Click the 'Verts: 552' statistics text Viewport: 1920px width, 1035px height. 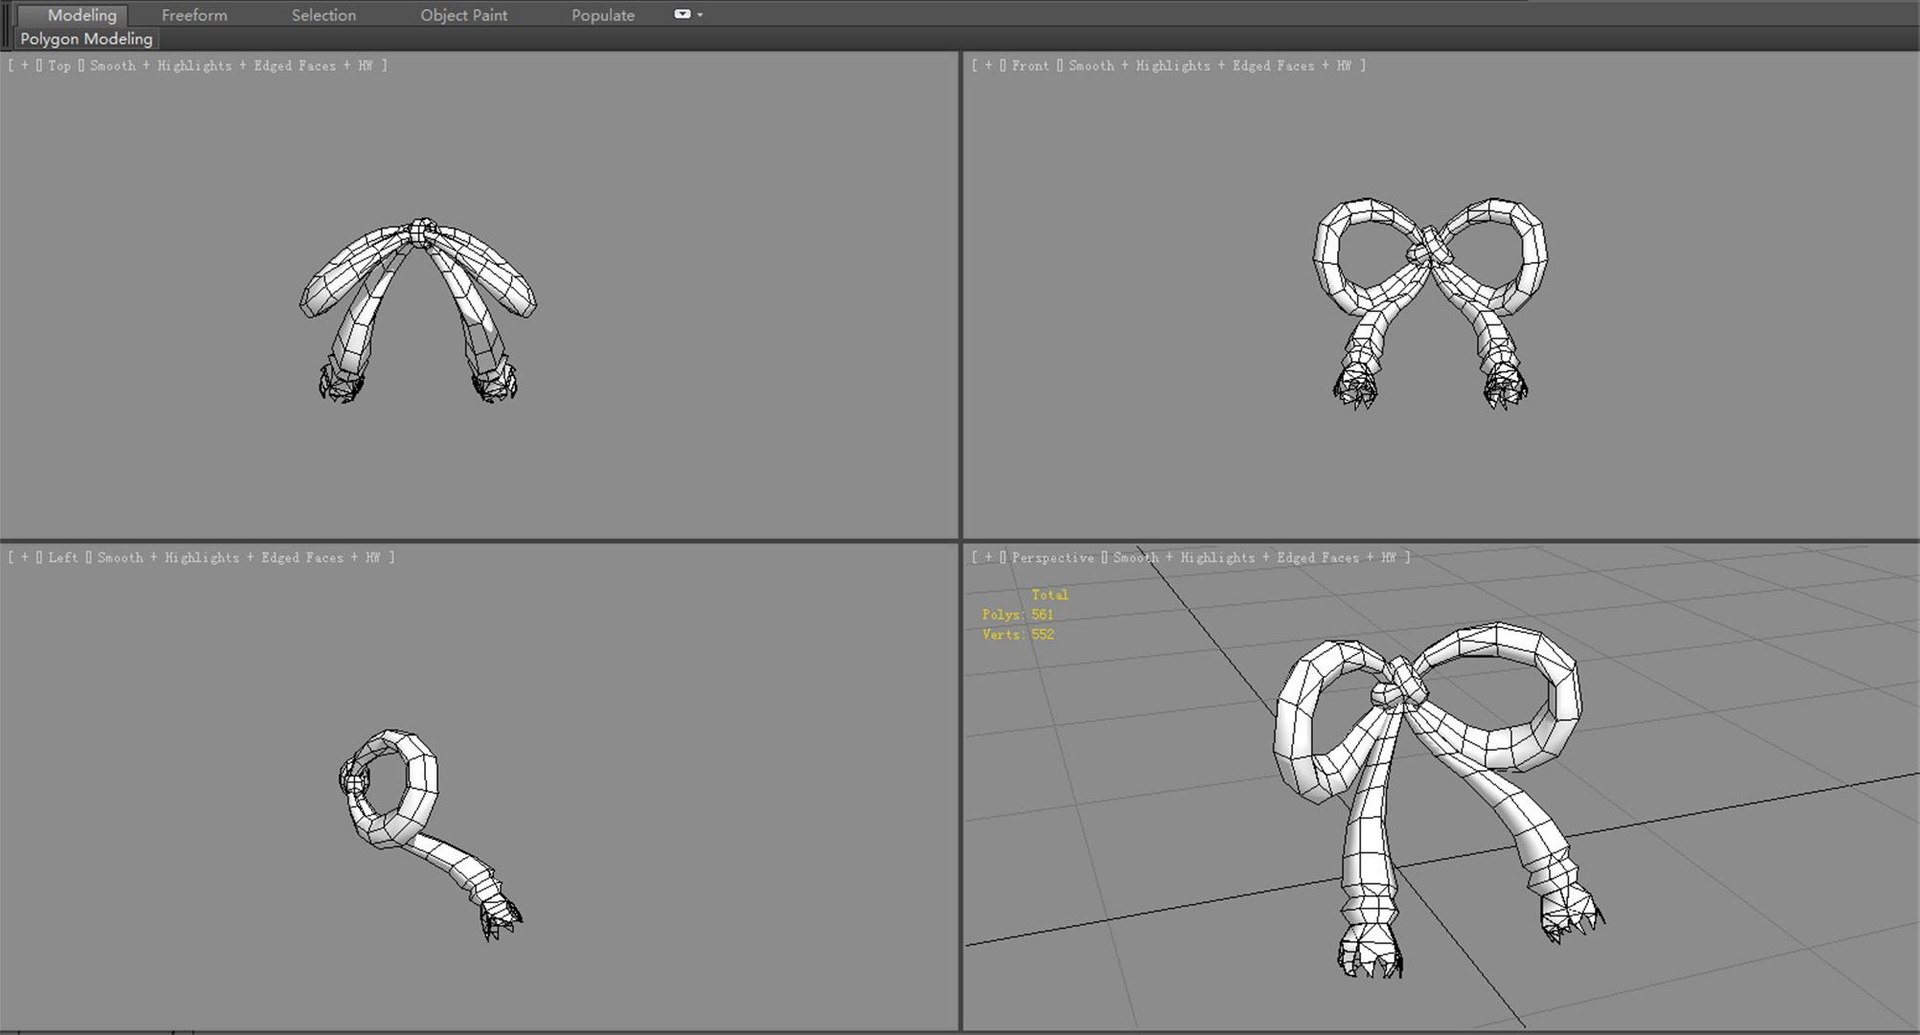[x=1017, y=635]
